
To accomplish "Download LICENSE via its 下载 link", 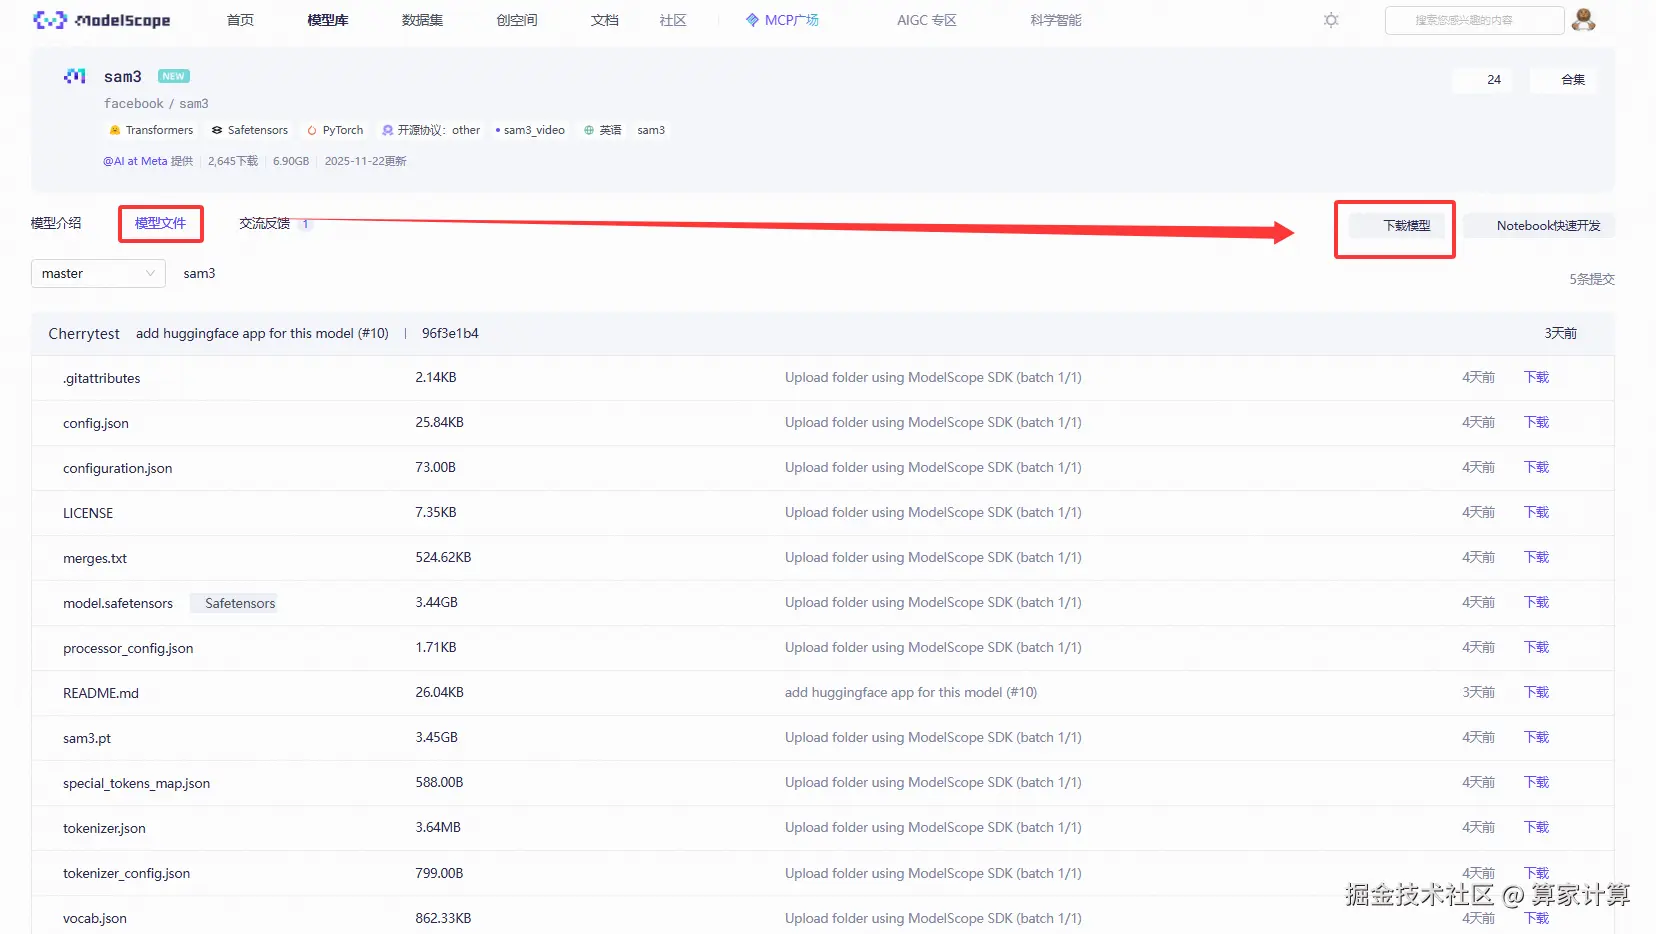I will (x=1536, y=512).
